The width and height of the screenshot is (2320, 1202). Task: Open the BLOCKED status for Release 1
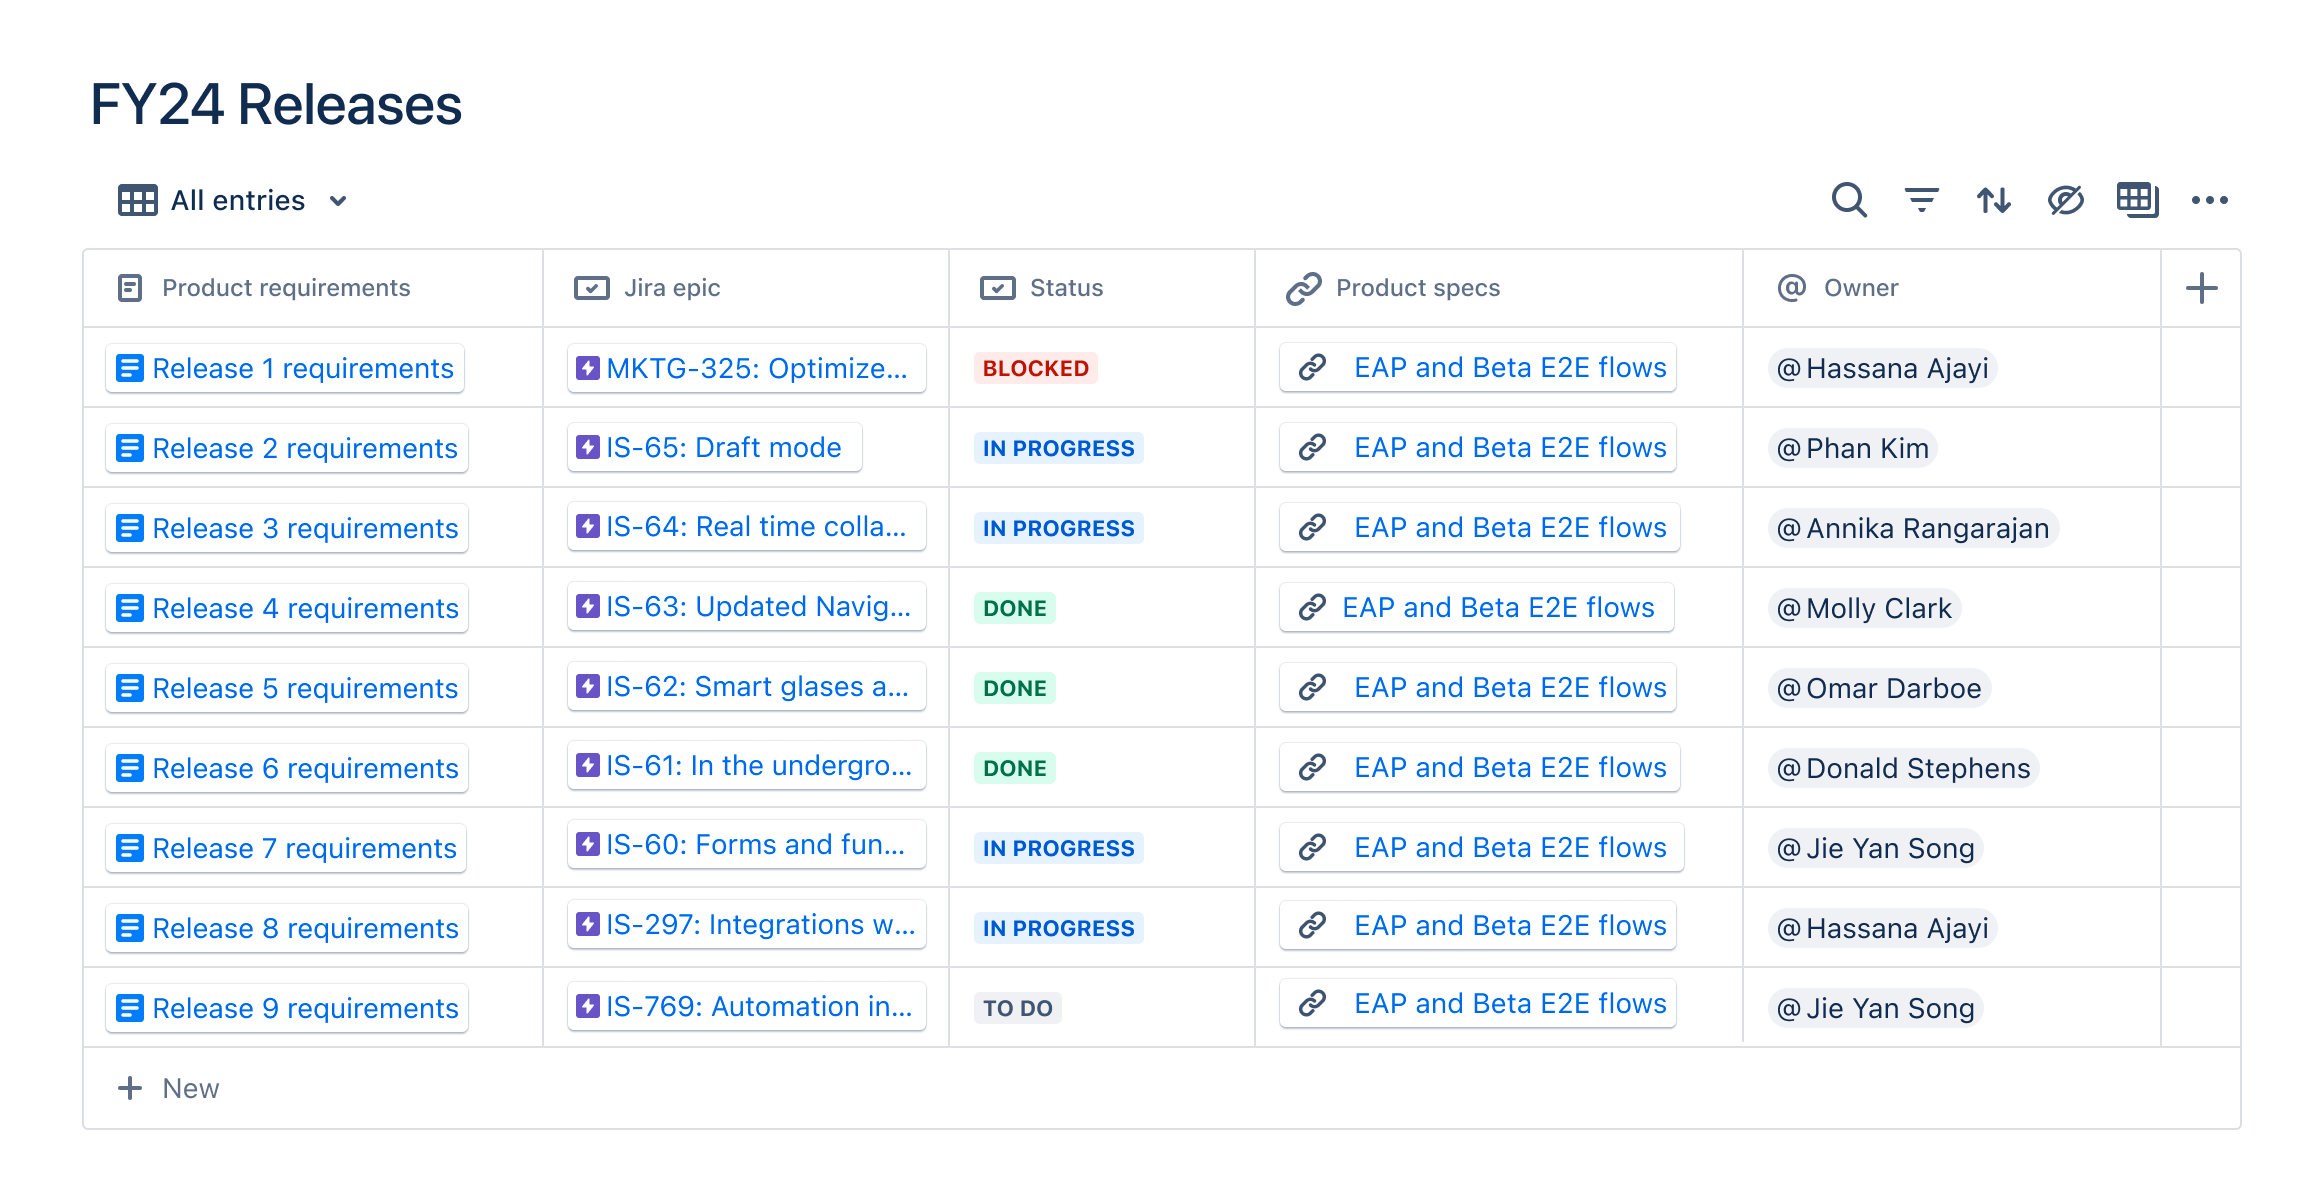click(1034, 367)
